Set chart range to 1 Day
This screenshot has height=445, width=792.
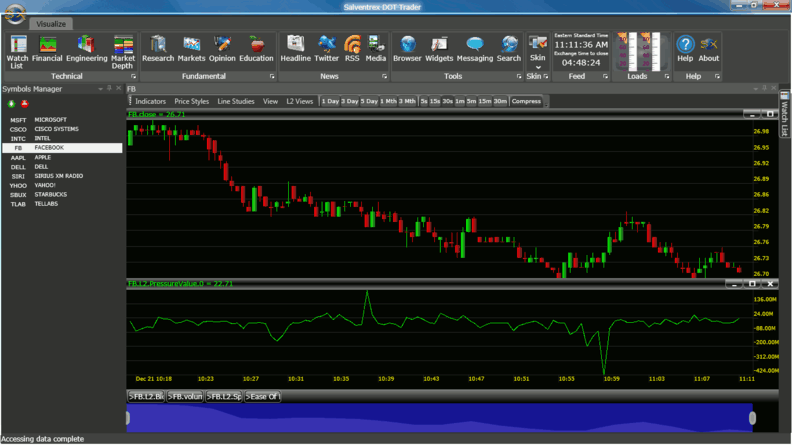pos(330,102)
